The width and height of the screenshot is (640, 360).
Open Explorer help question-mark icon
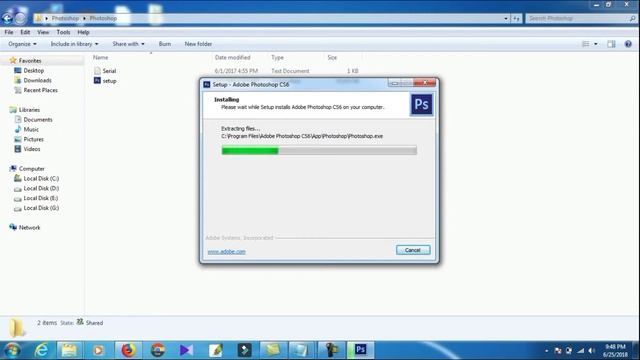(x=628, y=44)
